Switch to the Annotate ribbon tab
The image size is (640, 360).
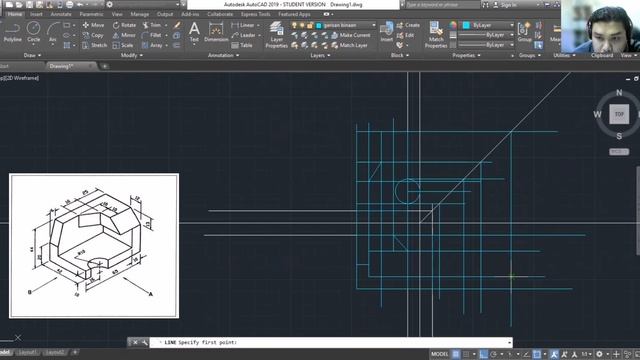[x=61, y=14]
